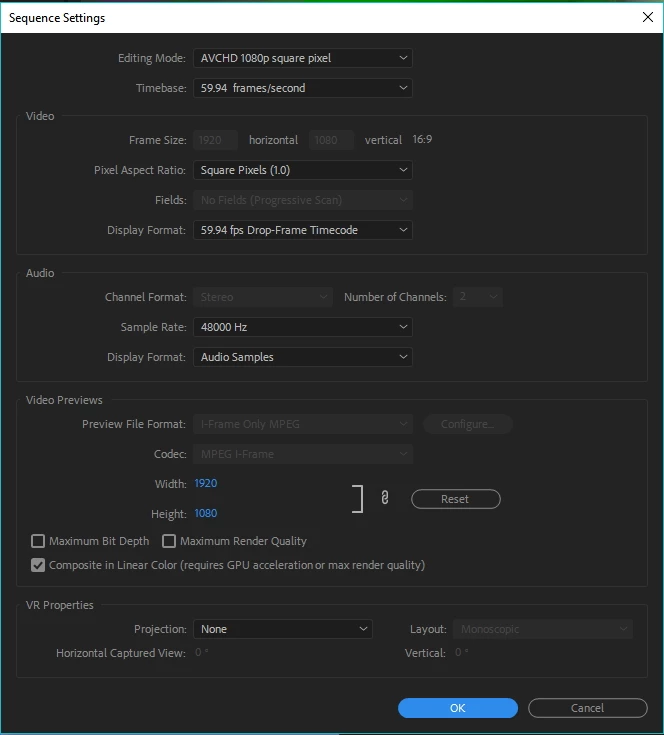Uncheck Composite in Linear Color
This screenshot has height=735, width=664.
click(x=38, y=565)
